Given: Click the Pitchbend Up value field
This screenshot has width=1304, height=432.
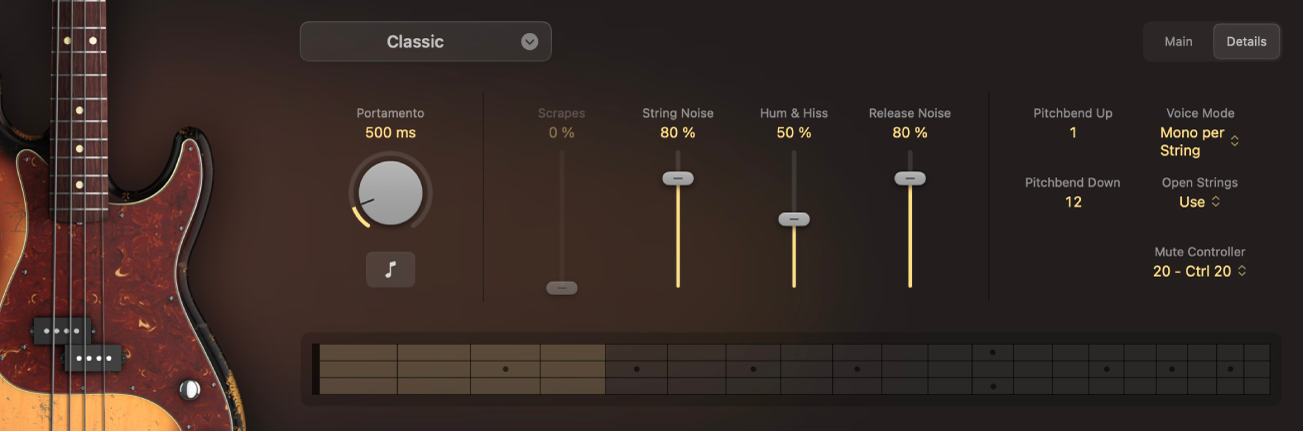Looking at the screenshot, I should 1073,133.
